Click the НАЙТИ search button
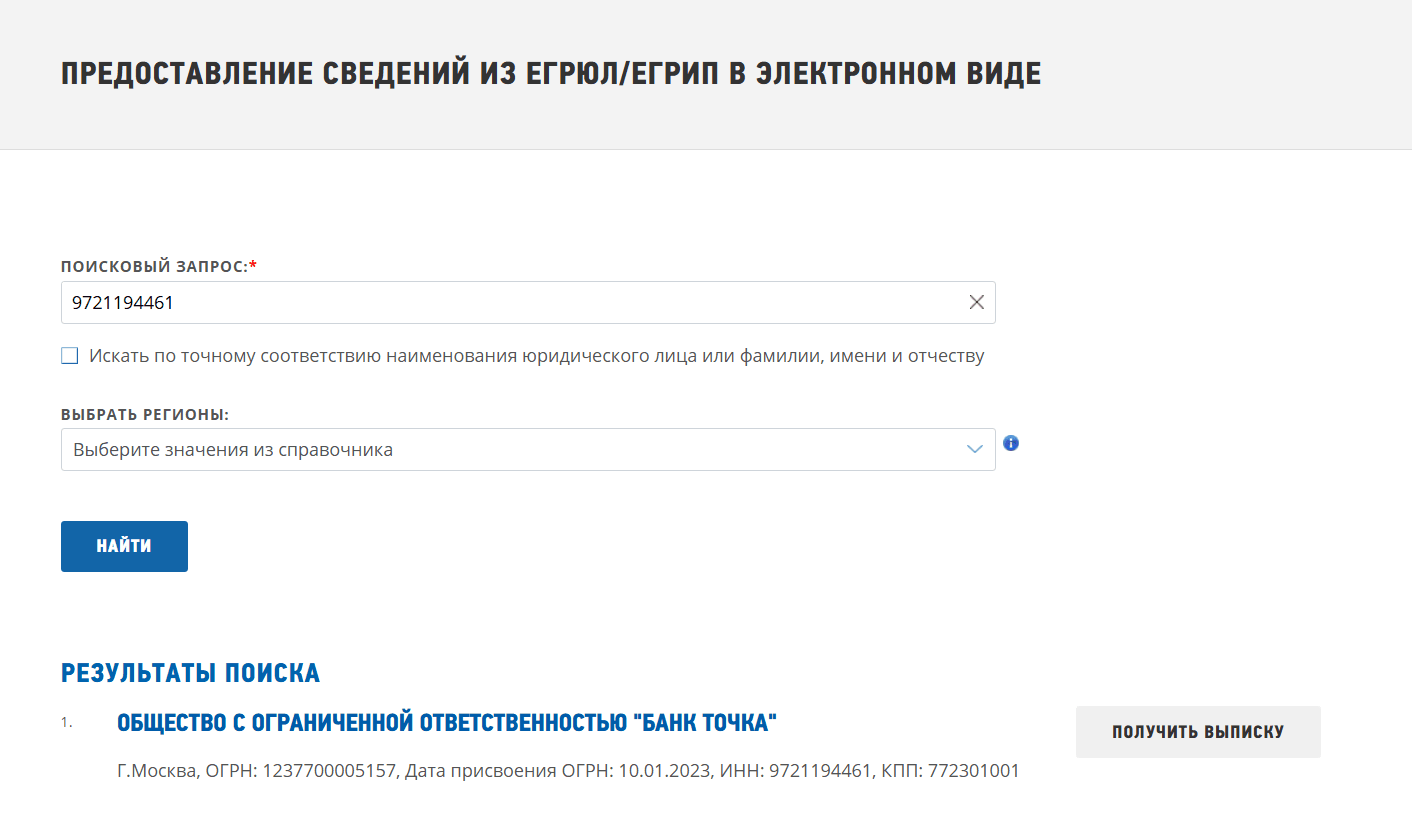Viewport: 1412px width, 834px height. click(x=124, y=546)
